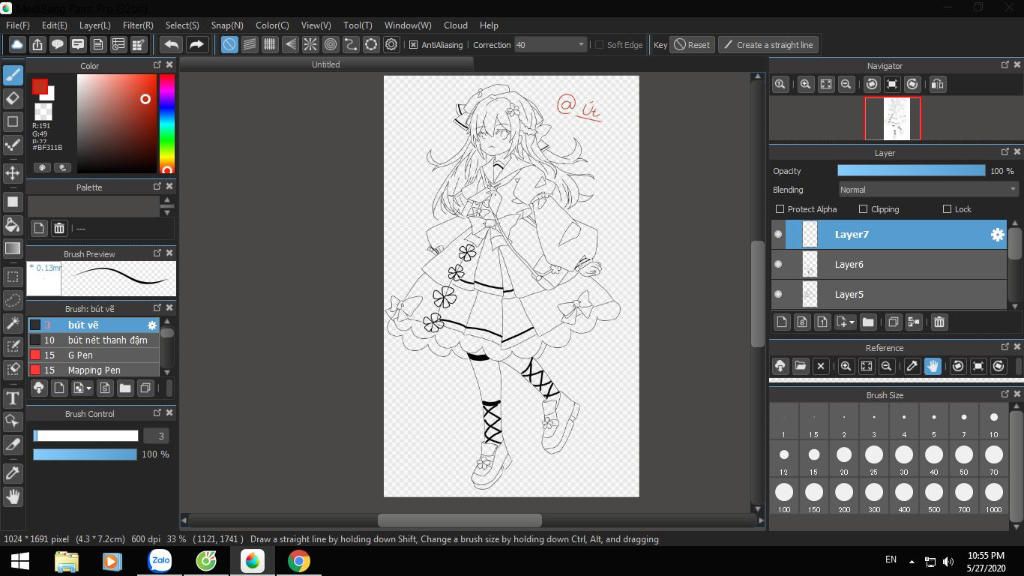
Task: Select the rectangular Select tool
Action: (12, 276)
